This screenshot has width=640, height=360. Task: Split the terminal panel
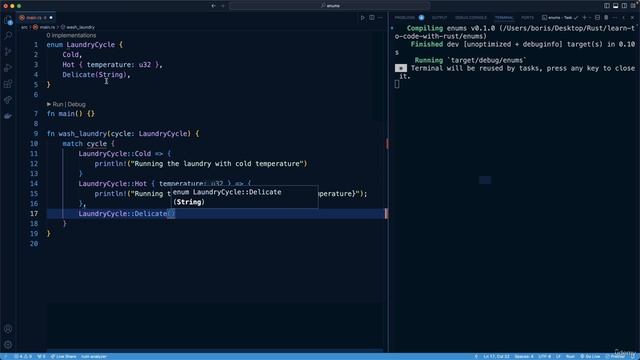pos(598,18)
